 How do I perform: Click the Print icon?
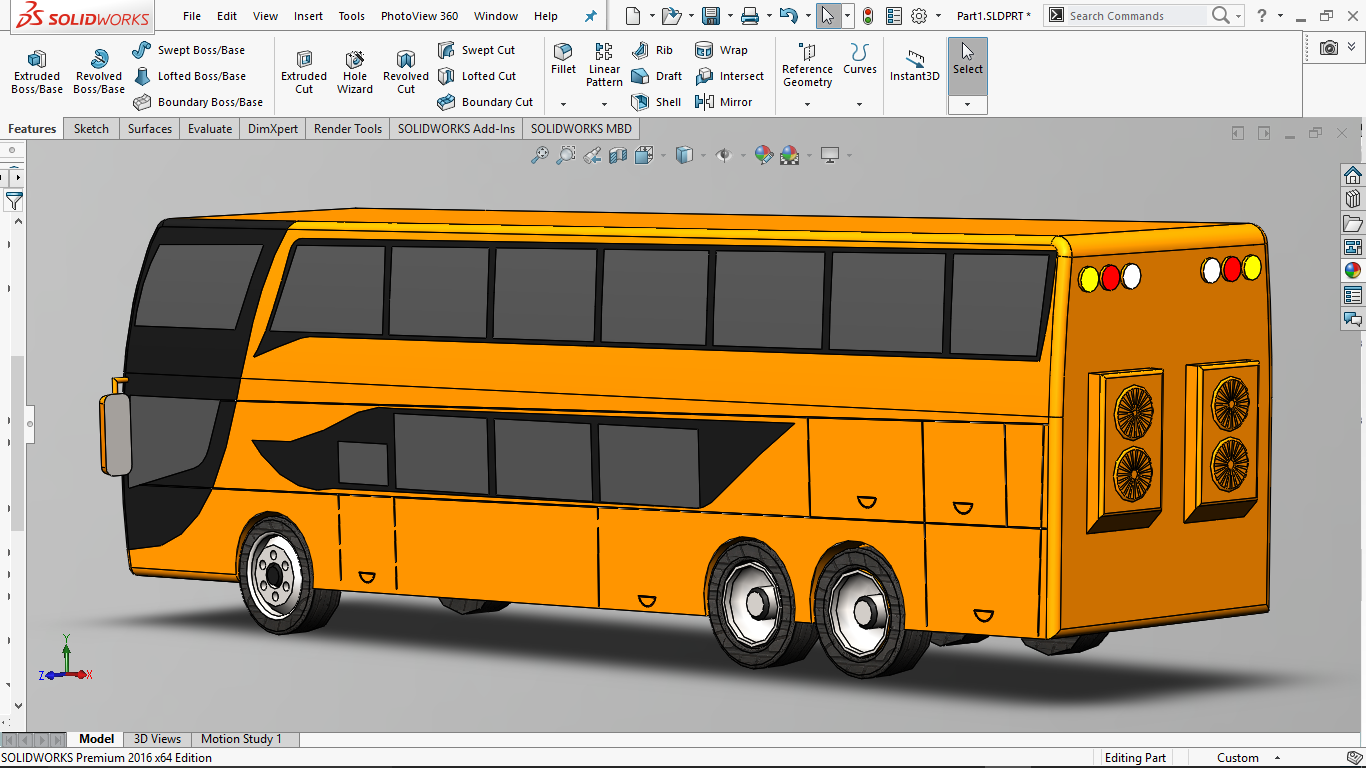[750, 16]
